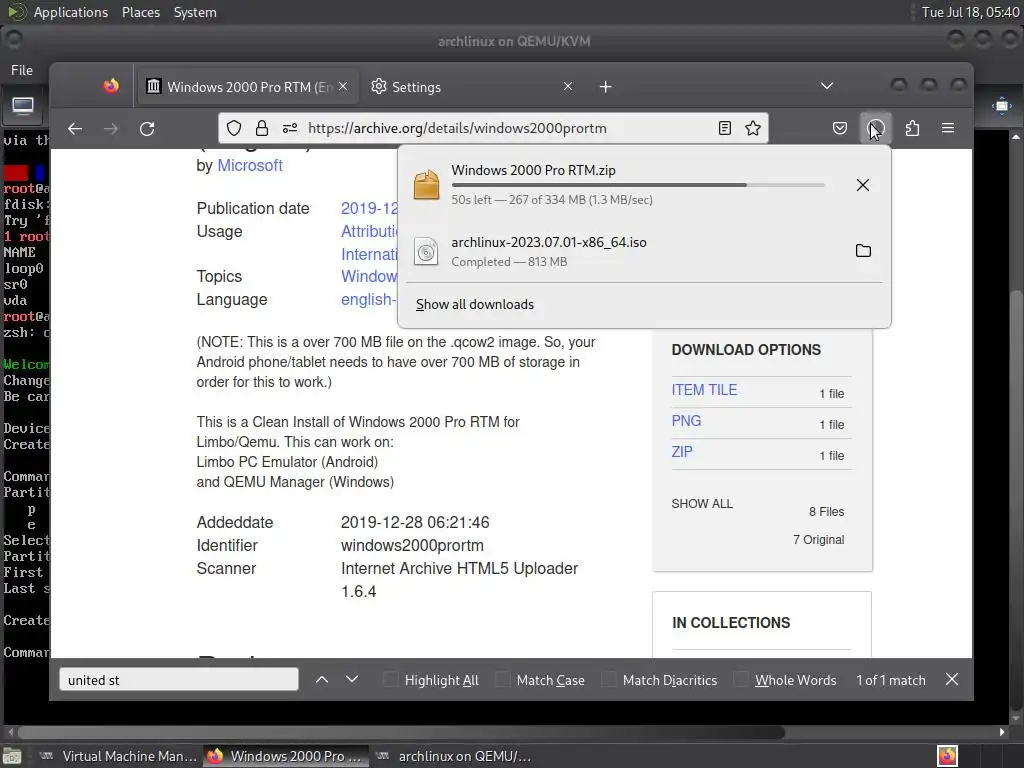Screen dimensions: 1024x768
Task: Open Firefox hamburger application menu
Action: click(x=948, y=128)
